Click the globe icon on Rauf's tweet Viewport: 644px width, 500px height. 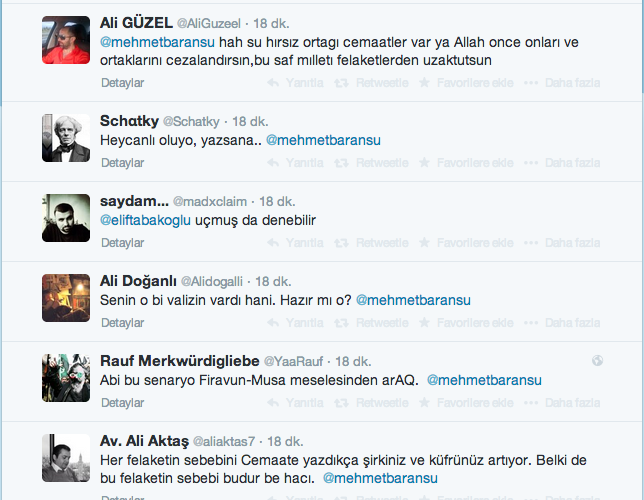tap(597, 361)
